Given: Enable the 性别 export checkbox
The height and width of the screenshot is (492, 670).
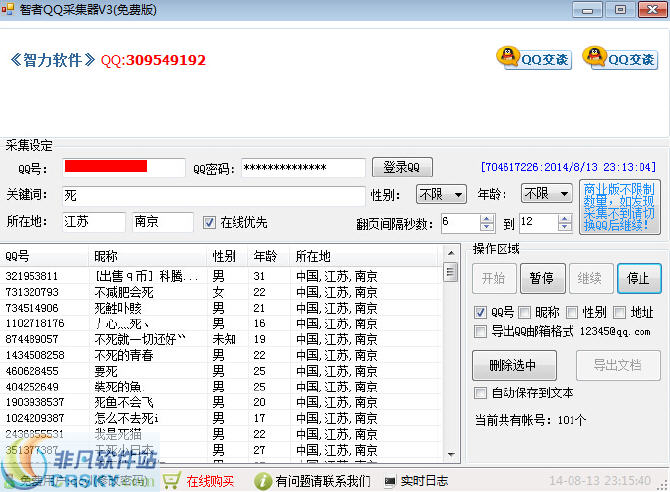Looking at the screenshot, I should [571, 312].
